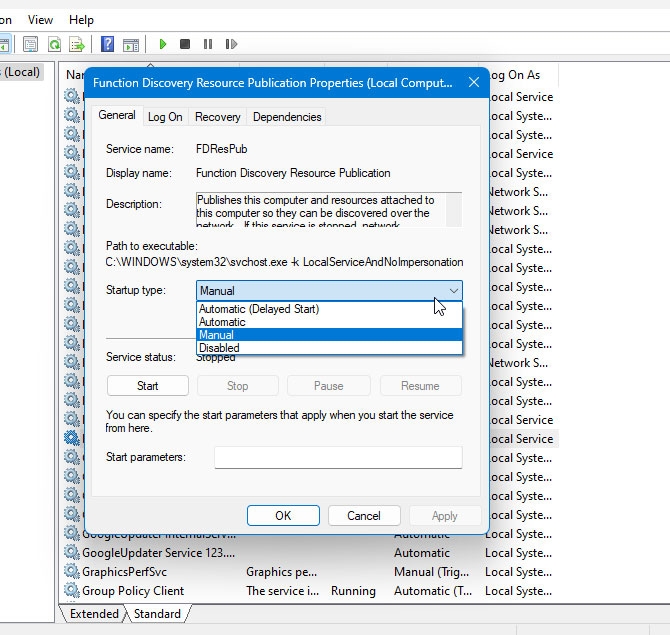670x635 pixels.
Task: Open the Dependencies tab
Action: [287, 117]
